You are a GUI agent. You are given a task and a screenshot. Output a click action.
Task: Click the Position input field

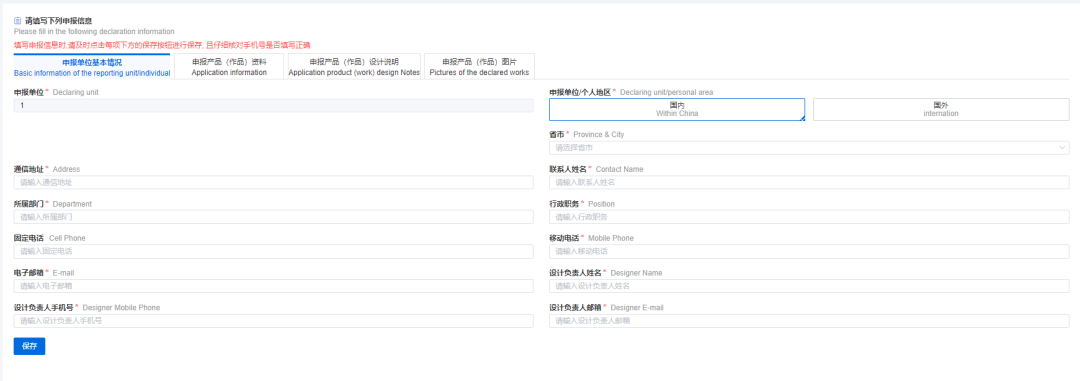809,217
